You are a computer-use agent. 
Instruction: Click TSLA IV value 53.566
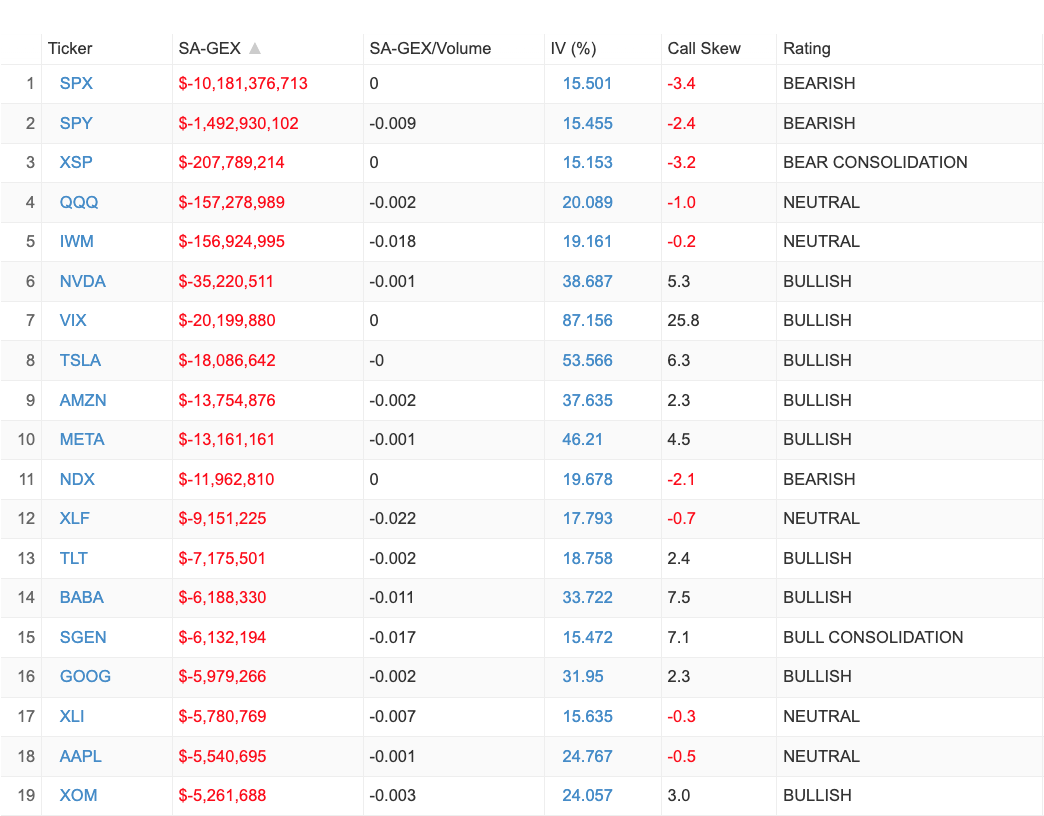coord(587,361)
